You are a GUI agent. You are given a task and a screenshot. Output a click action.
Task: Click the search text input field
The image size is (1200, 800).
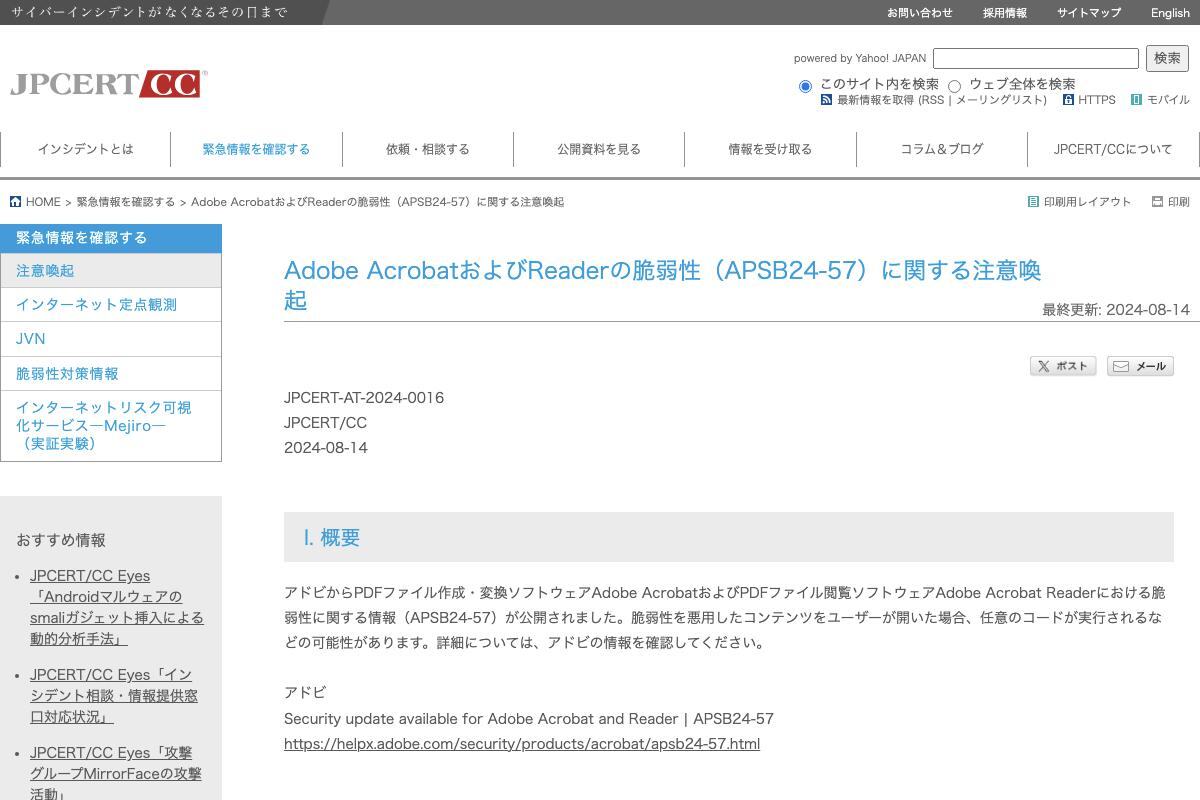coord(1036,59)
